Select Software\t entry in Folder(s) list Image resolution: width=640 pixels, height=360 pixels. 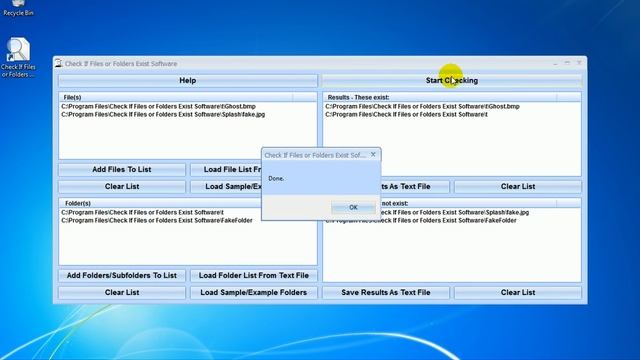pyautogui.click(x=142, y=213)
